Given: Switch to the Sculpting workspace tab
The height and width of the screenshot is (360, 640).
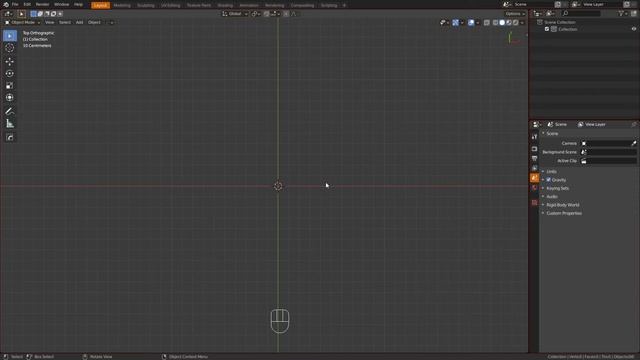Looking at the screenshot, I should (x=146, y=5).
